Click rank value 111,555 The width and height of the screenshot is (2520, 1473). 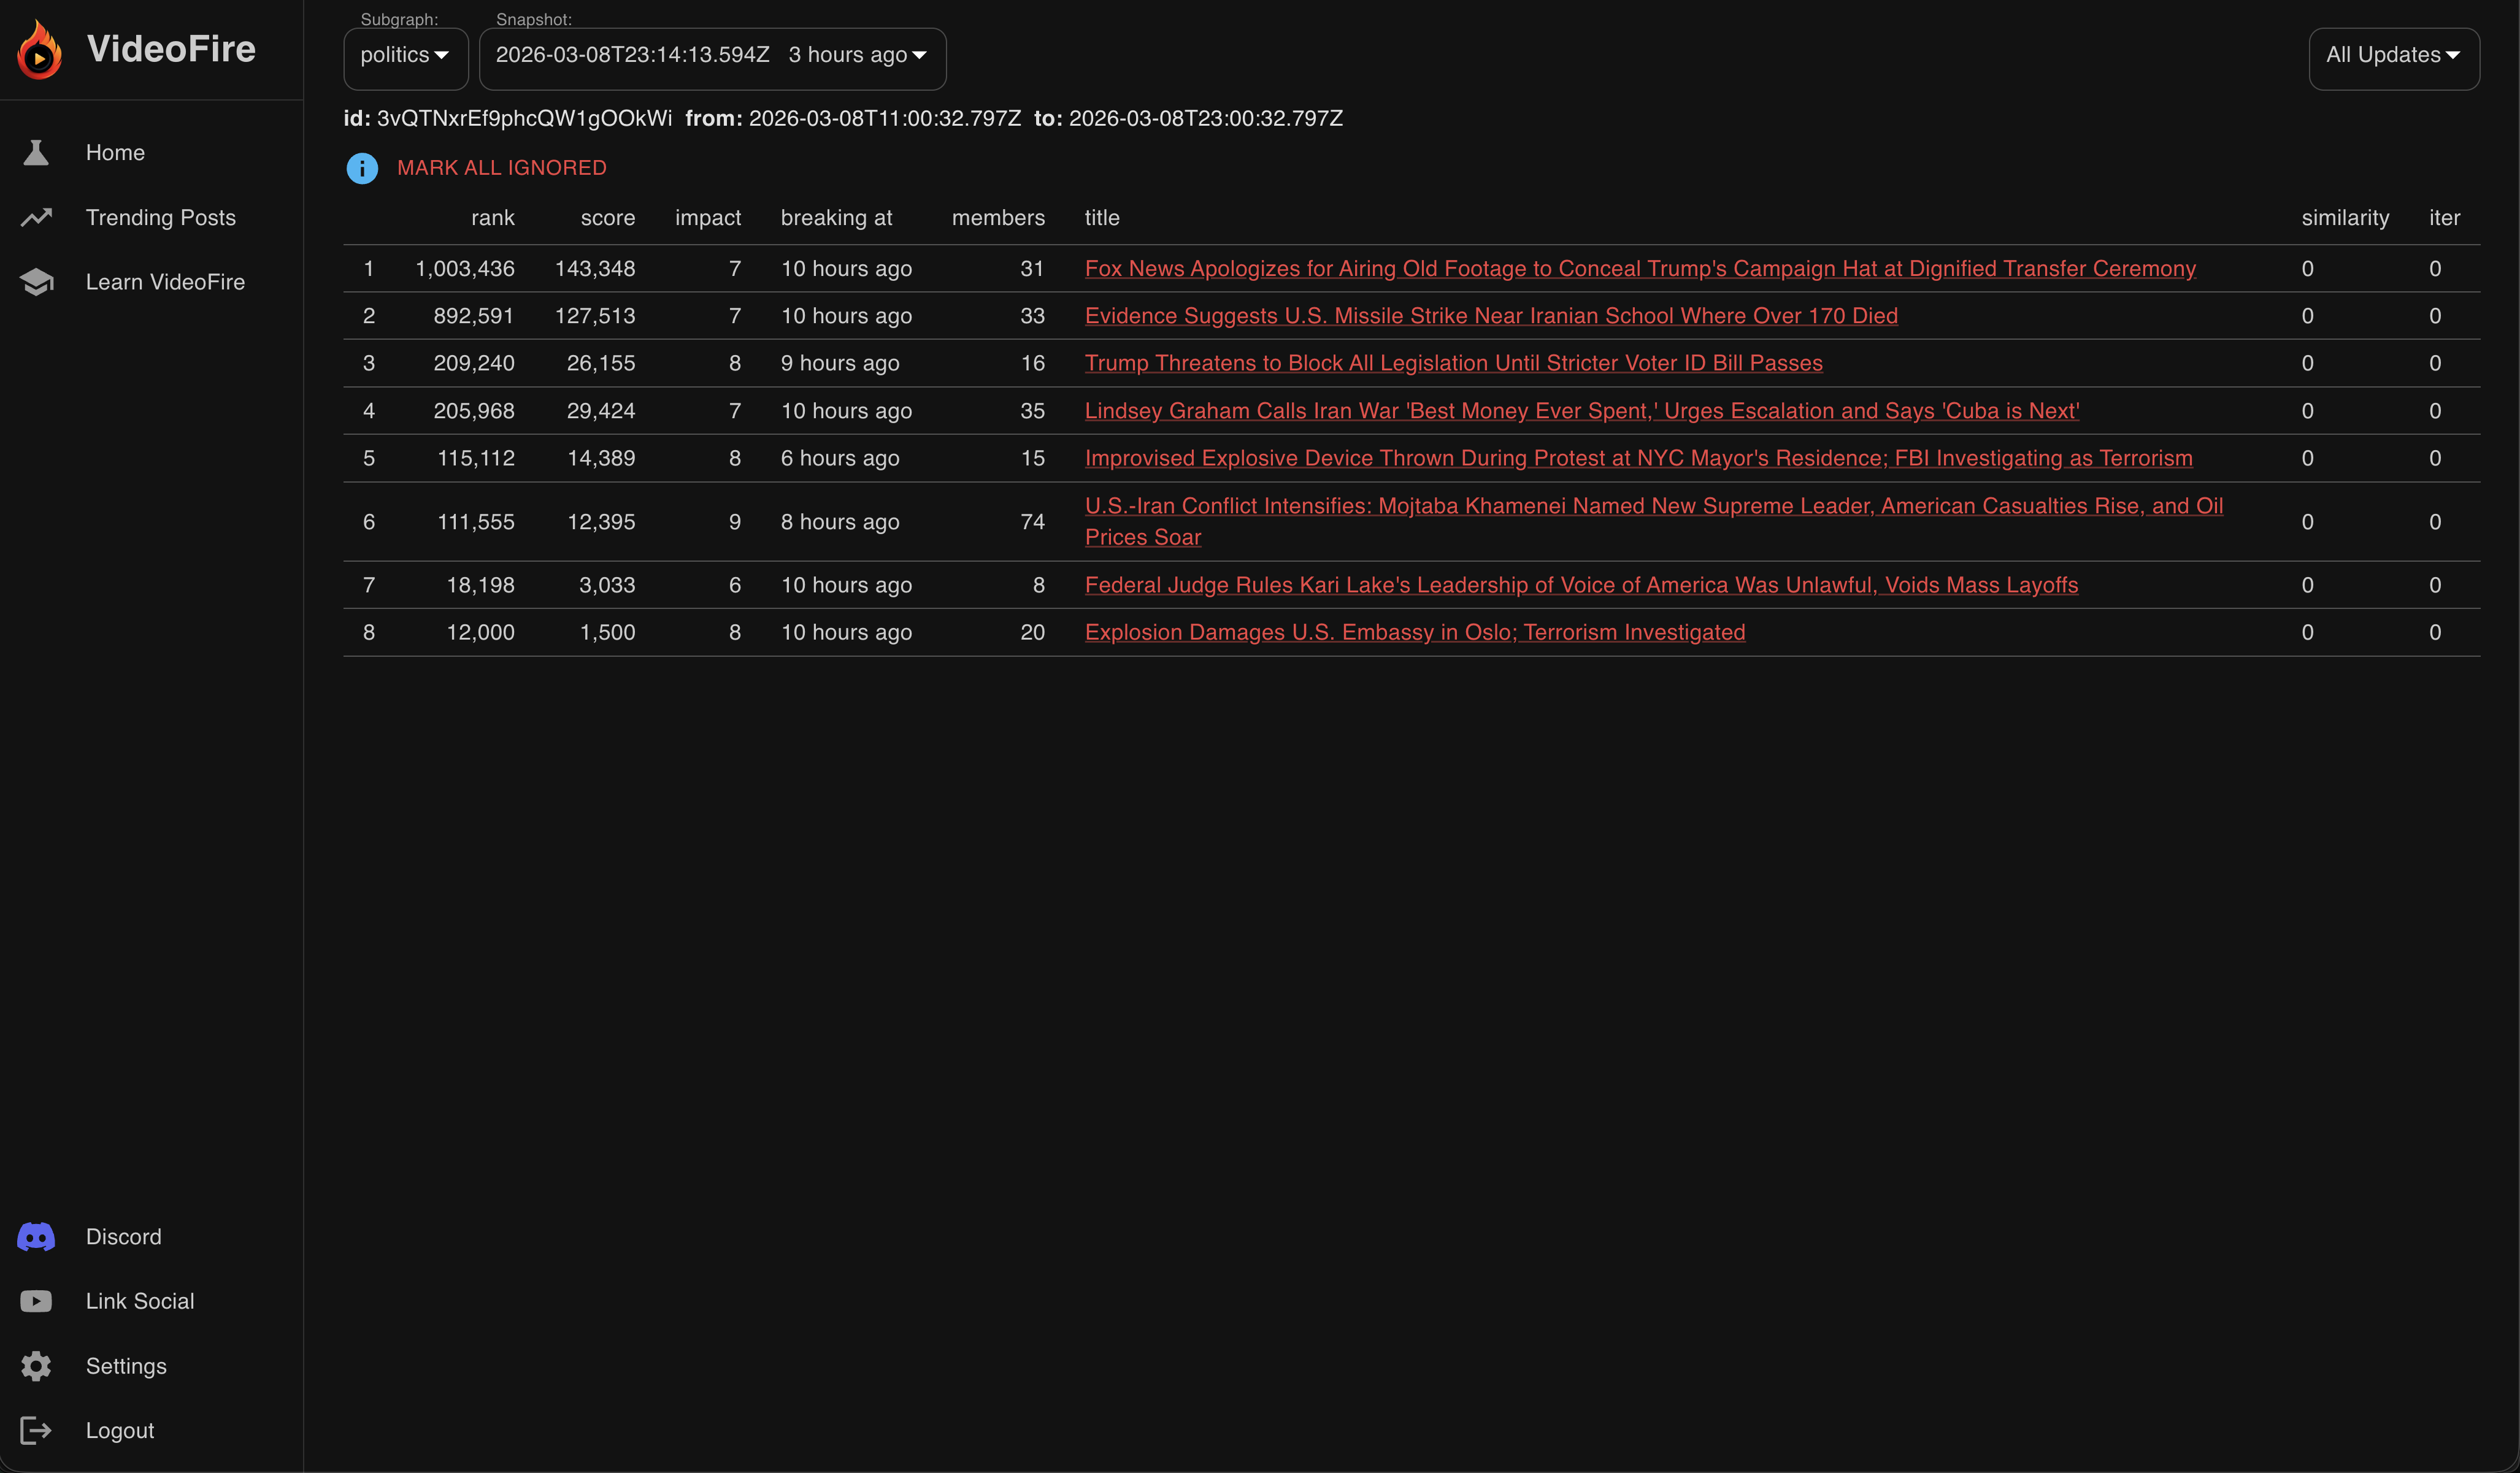tap(476, 521)
